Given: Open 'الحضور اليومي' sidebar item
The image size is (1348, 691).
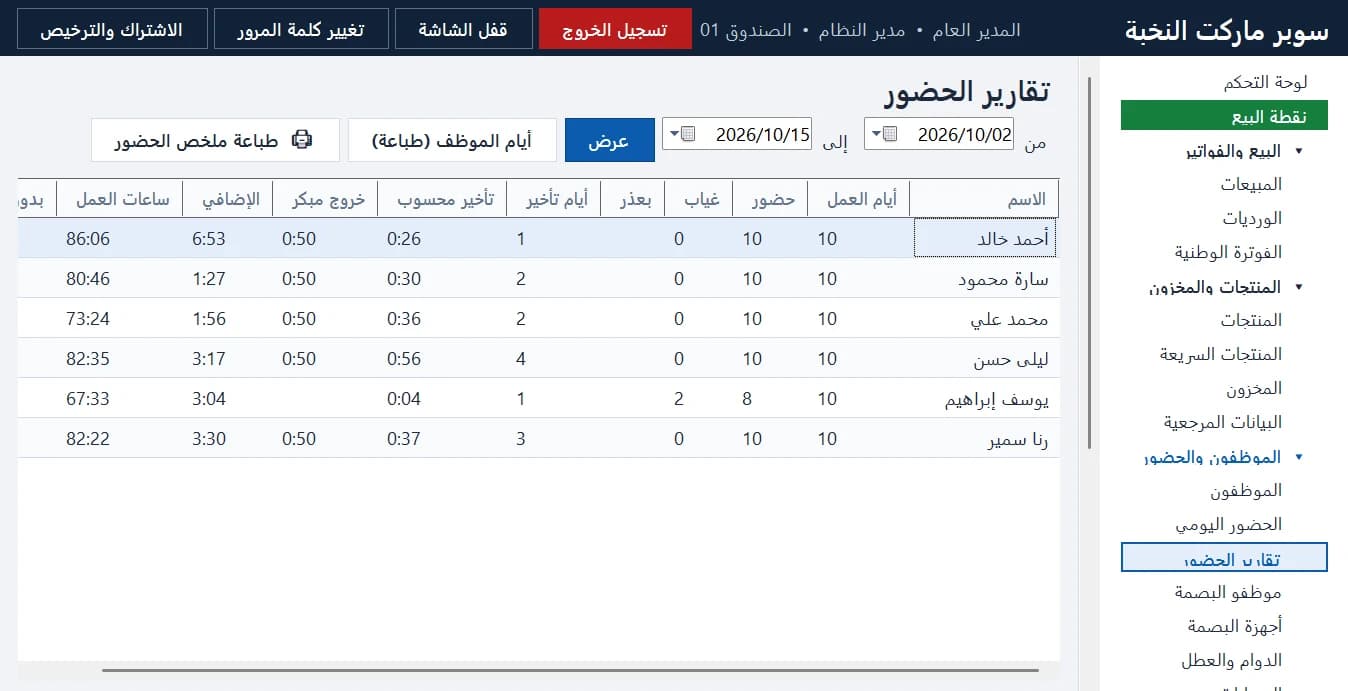Looking at the screenshot, I should 1228,525.
